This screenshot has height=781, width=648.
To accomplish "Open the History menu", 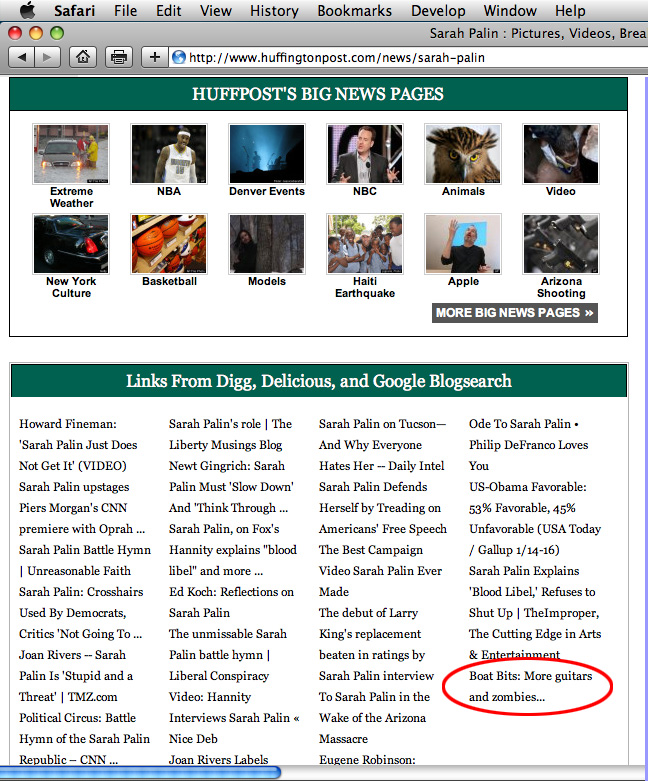I will coord(274,10).
